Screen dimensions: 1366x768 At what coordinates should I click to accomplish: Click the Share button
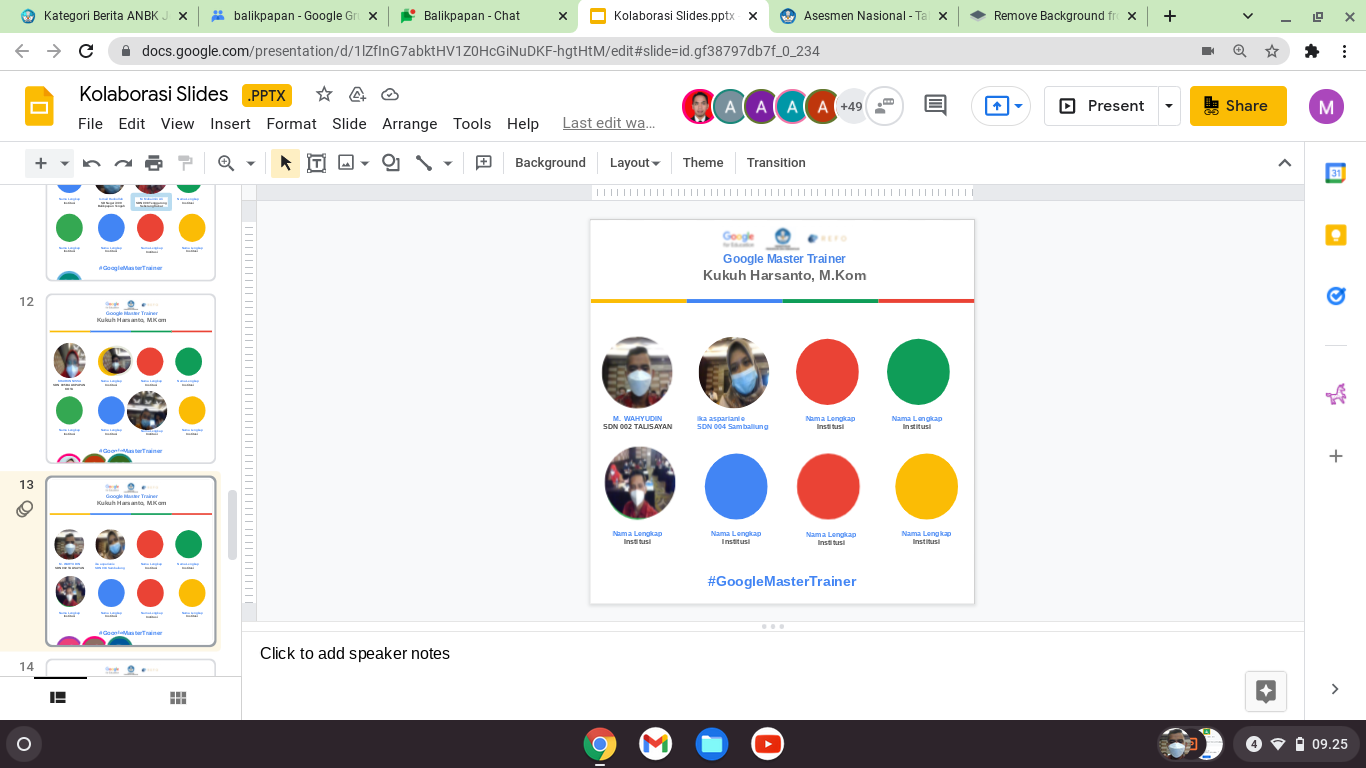[1237, 106]
